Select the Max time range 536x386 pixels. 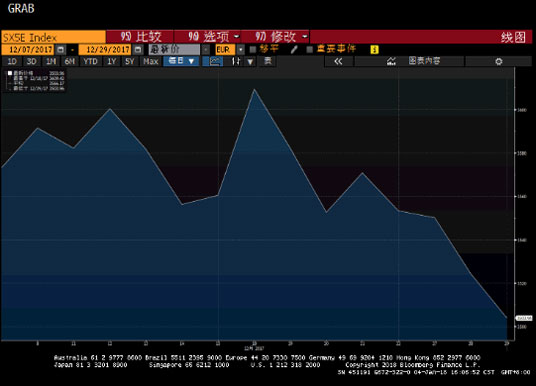[151, 62]
